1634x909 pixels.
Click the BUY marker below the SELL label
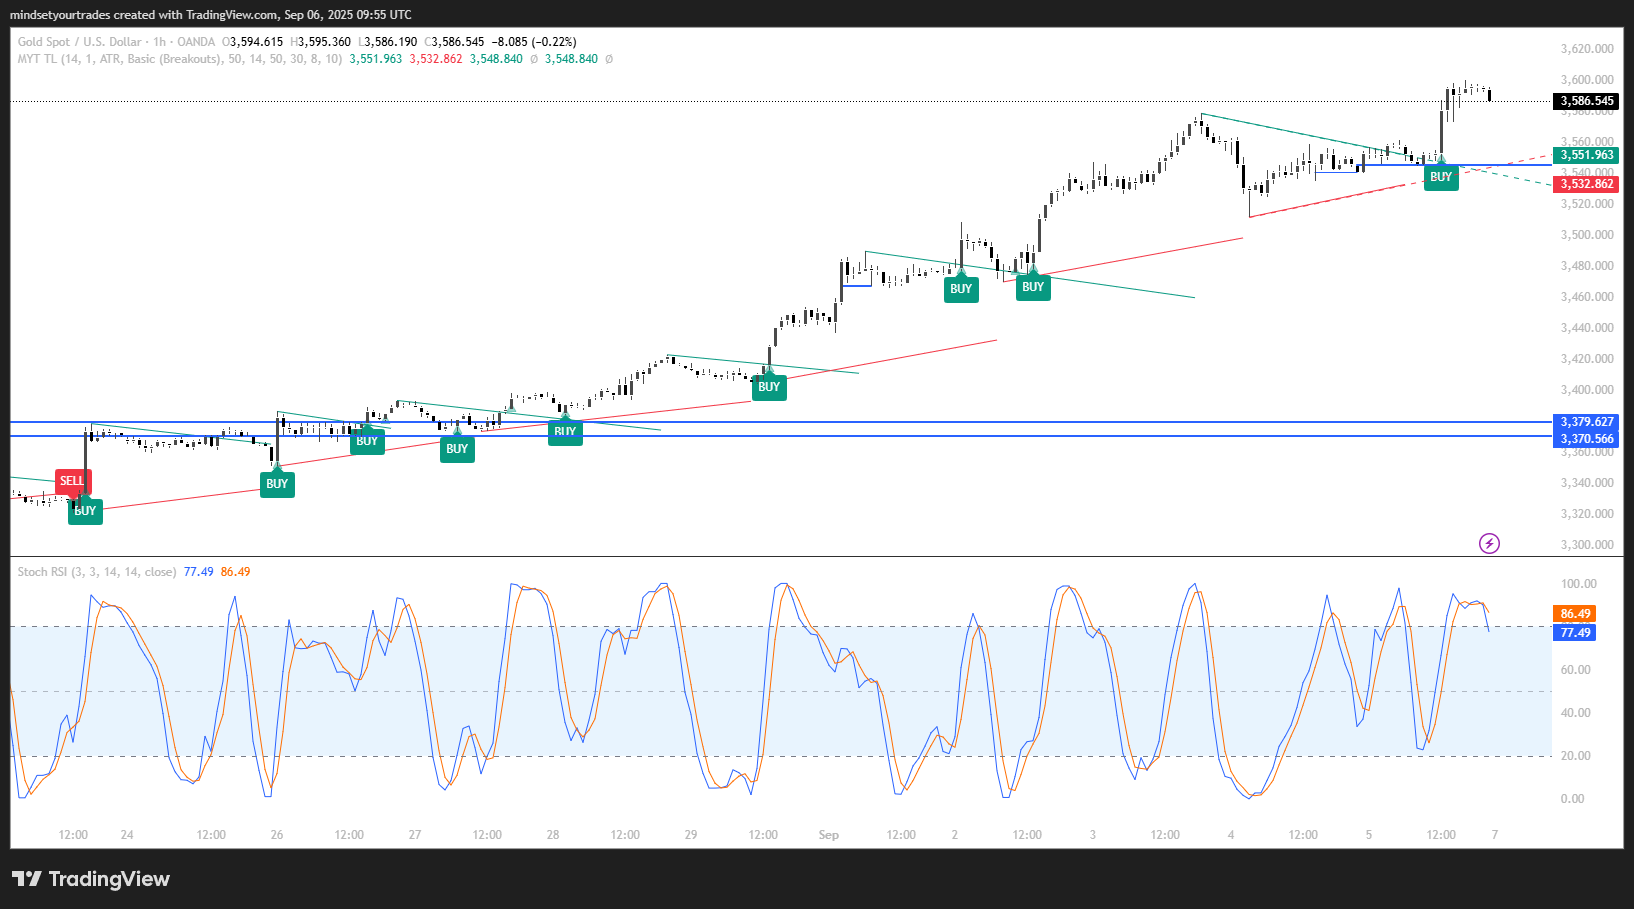[85, 511]
